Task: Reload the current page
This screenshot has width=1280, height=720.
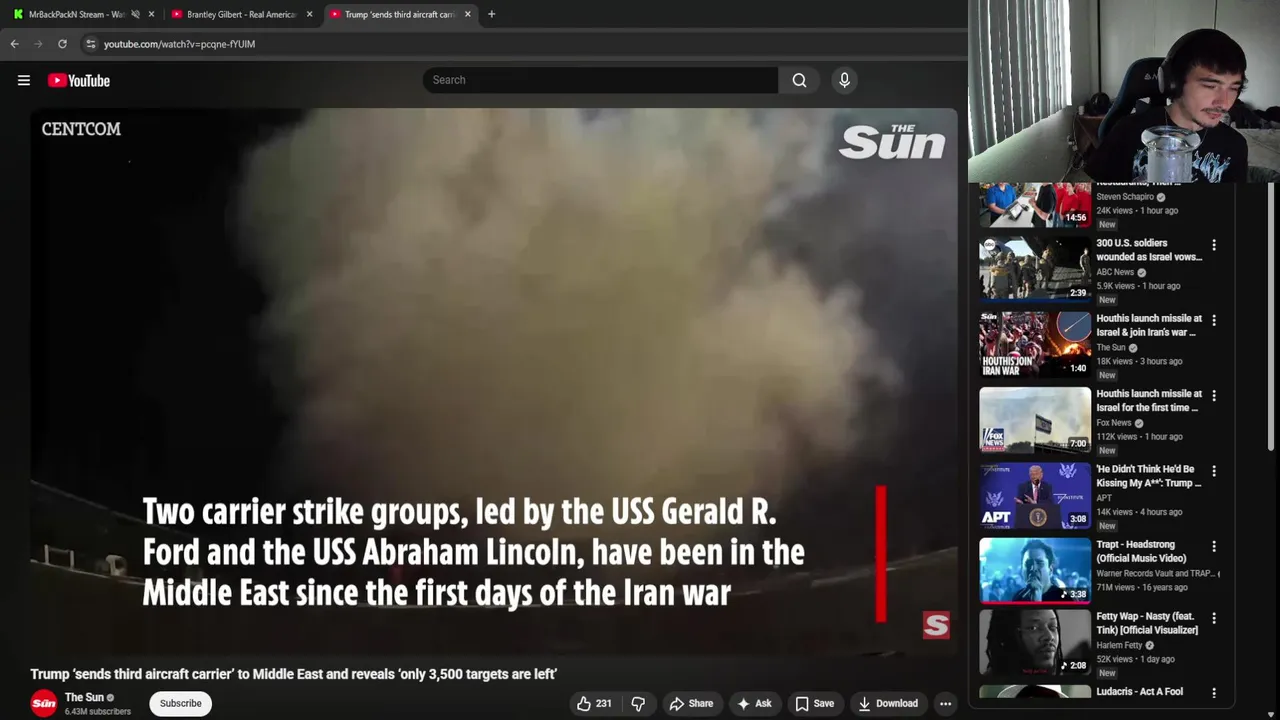Action: pyautogui.click(x=62, y=44)
